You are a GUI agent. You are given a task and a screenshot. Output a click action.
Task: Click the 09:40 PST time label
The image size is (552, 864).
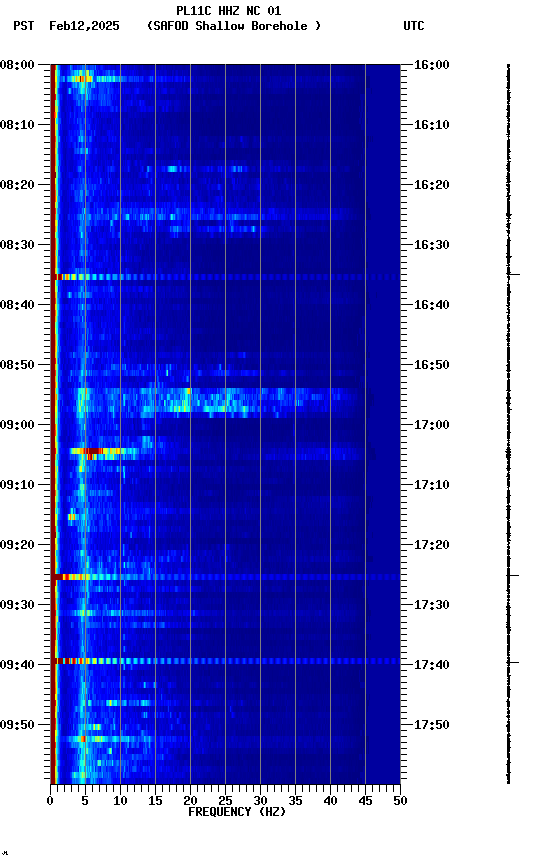coord(17,666)
